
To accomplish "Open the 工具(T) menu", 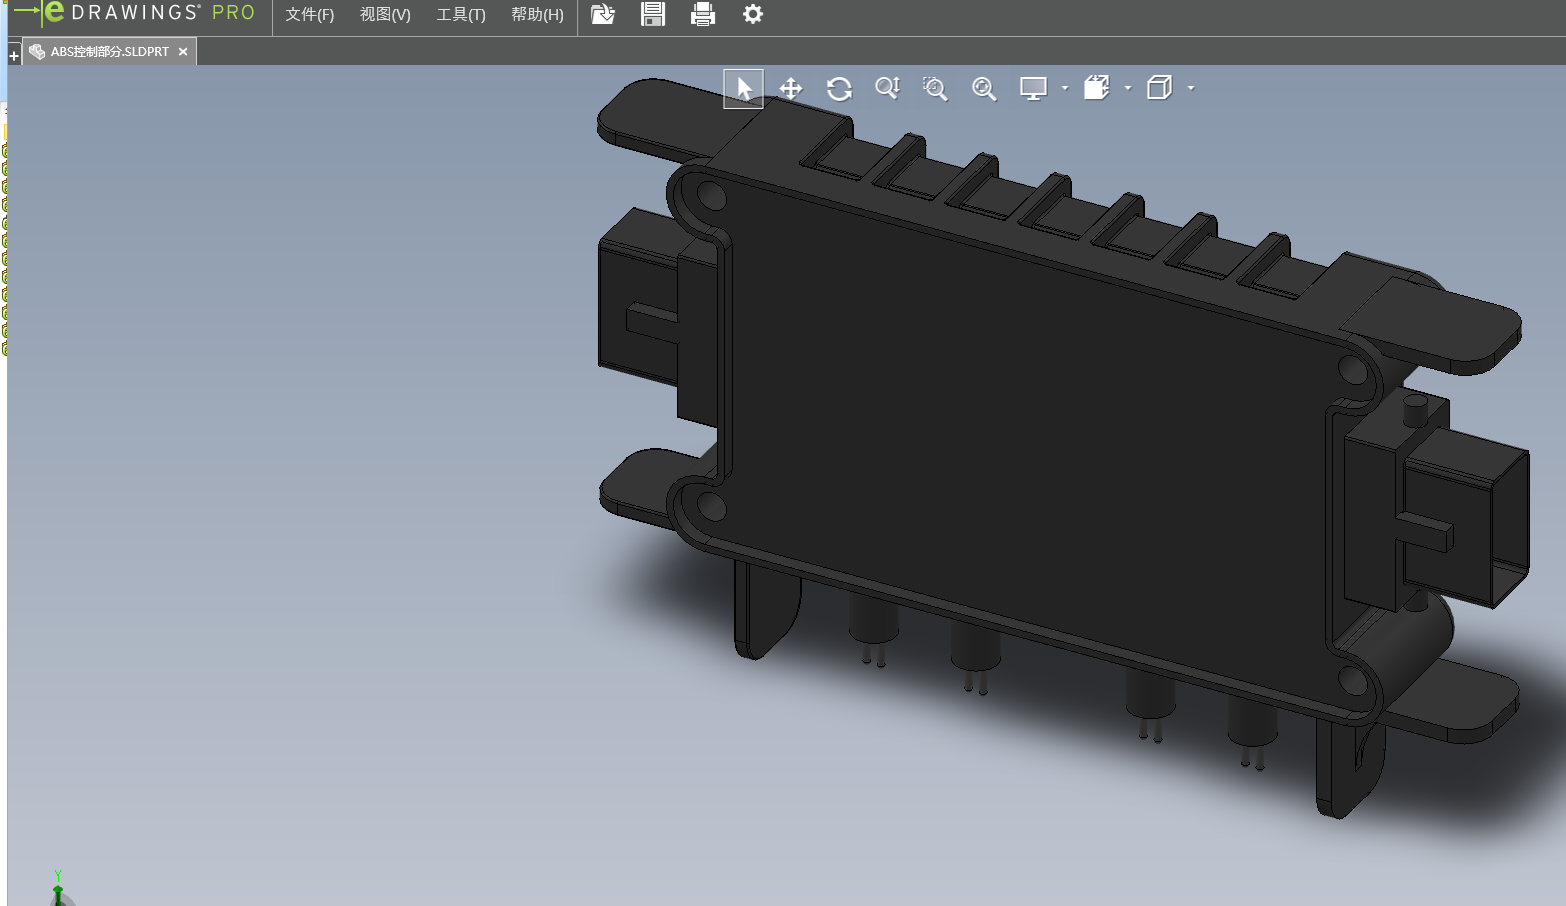I will point(461,14).
